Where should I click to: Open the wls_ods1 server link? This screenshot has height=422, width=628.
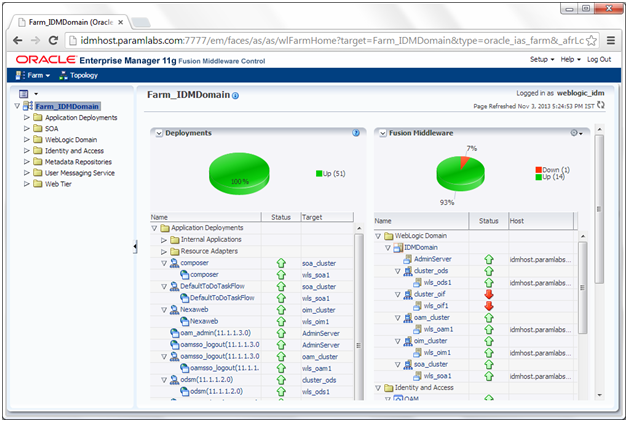(437, 283)
